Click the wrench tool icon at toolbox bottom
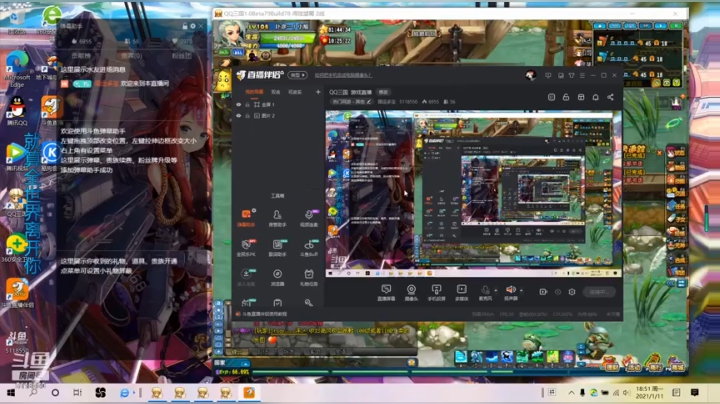The height and width of the screenshot is (404, 720). [309, 303]
